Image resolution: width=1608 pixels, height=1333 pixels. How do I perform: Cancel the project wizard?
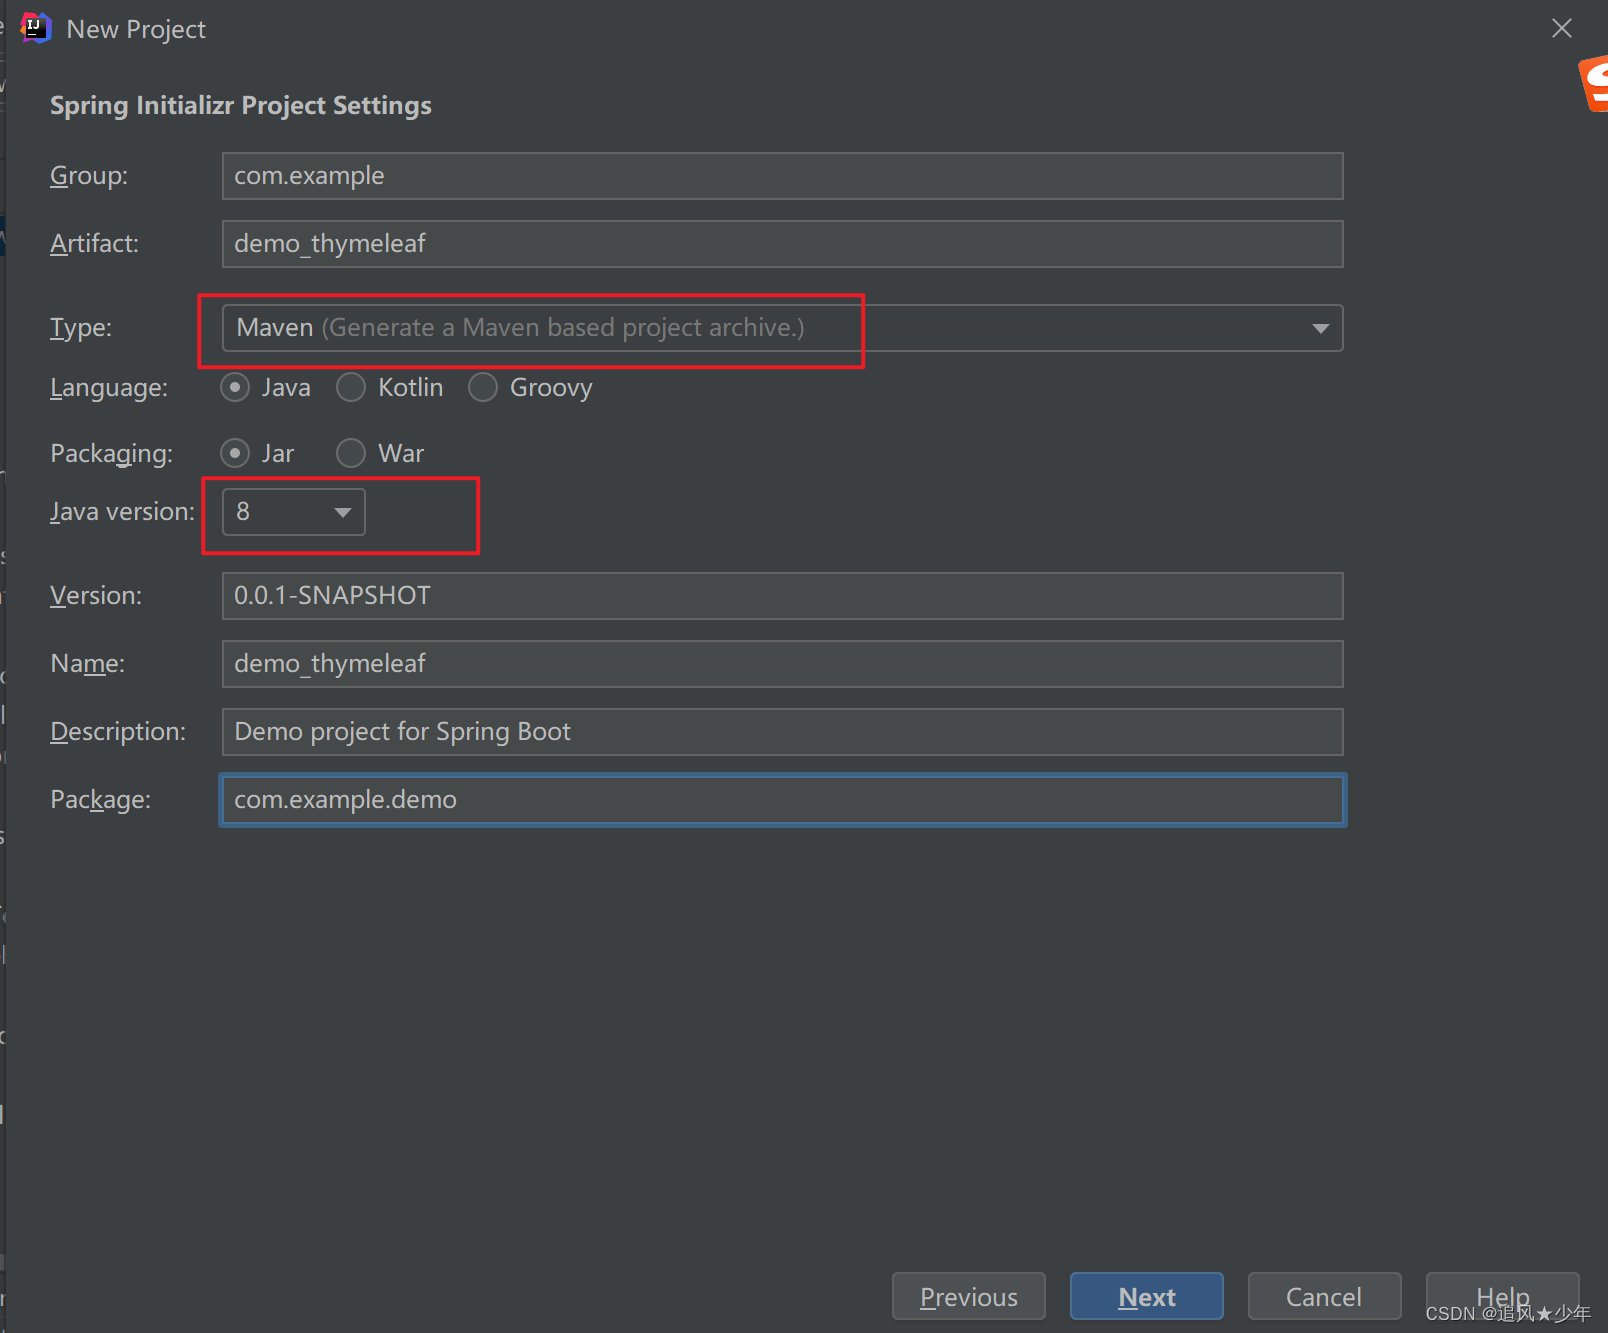click(x=1324, y=1296)
